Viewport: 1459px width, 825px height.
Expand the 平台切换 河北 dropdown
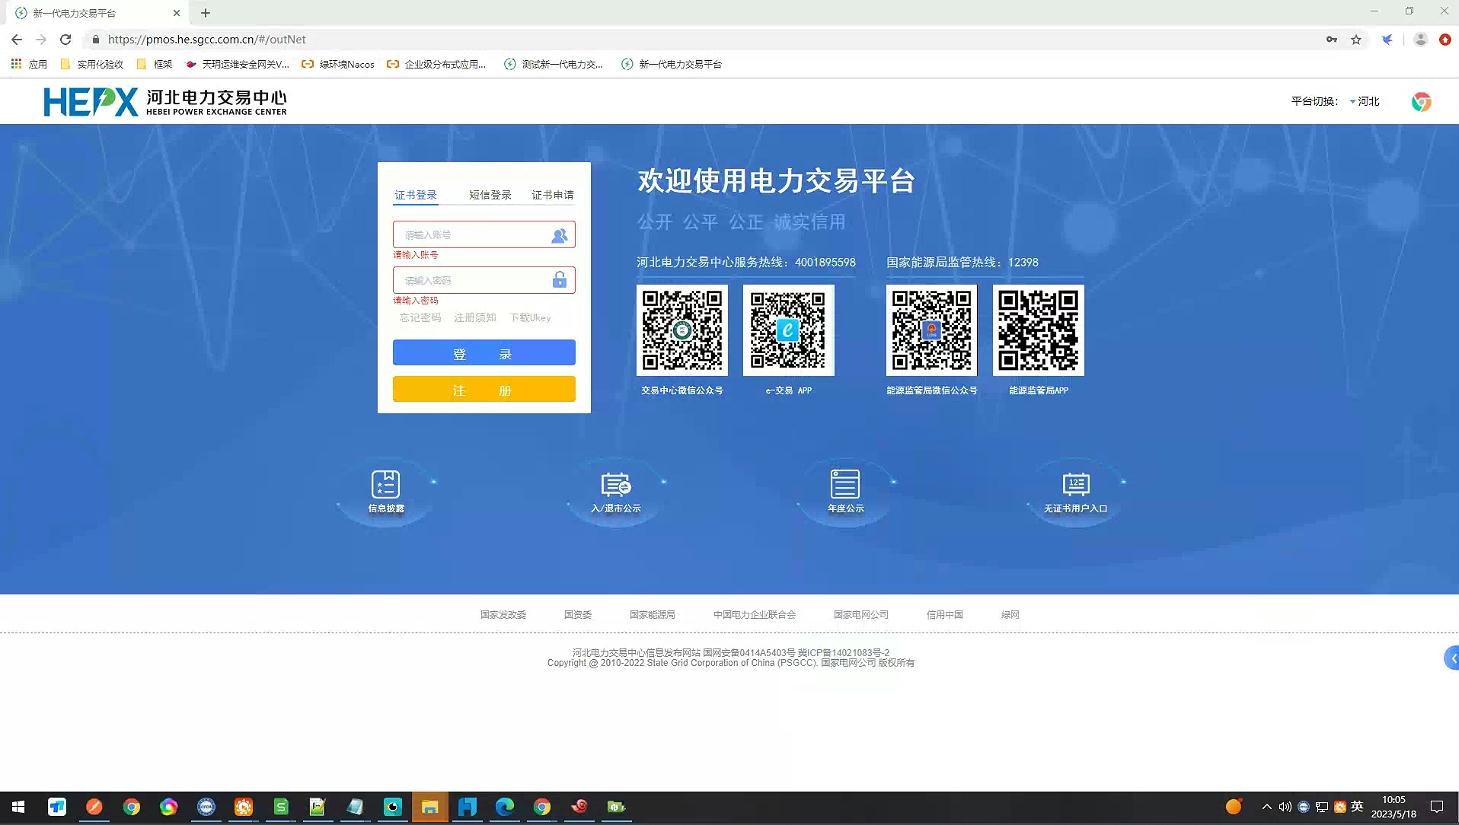pos(1364,102)
